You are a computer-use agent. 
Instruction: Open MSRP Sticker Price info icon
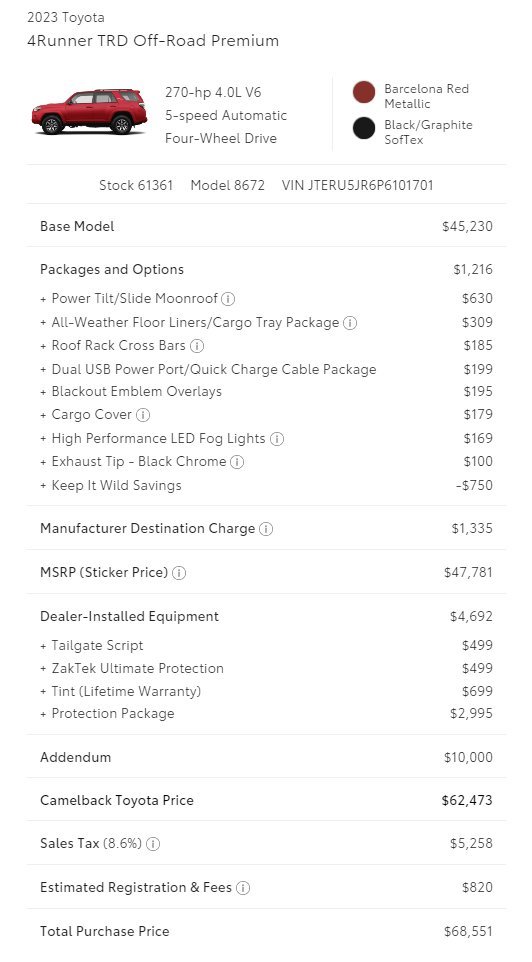[x=179, y=573]
